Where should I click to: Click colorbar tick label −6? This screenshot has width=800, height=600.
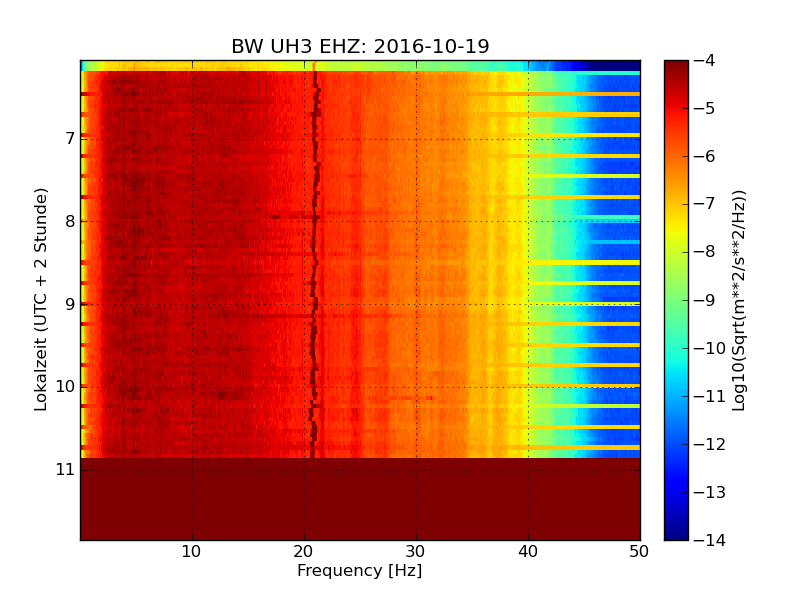[705, 157]
